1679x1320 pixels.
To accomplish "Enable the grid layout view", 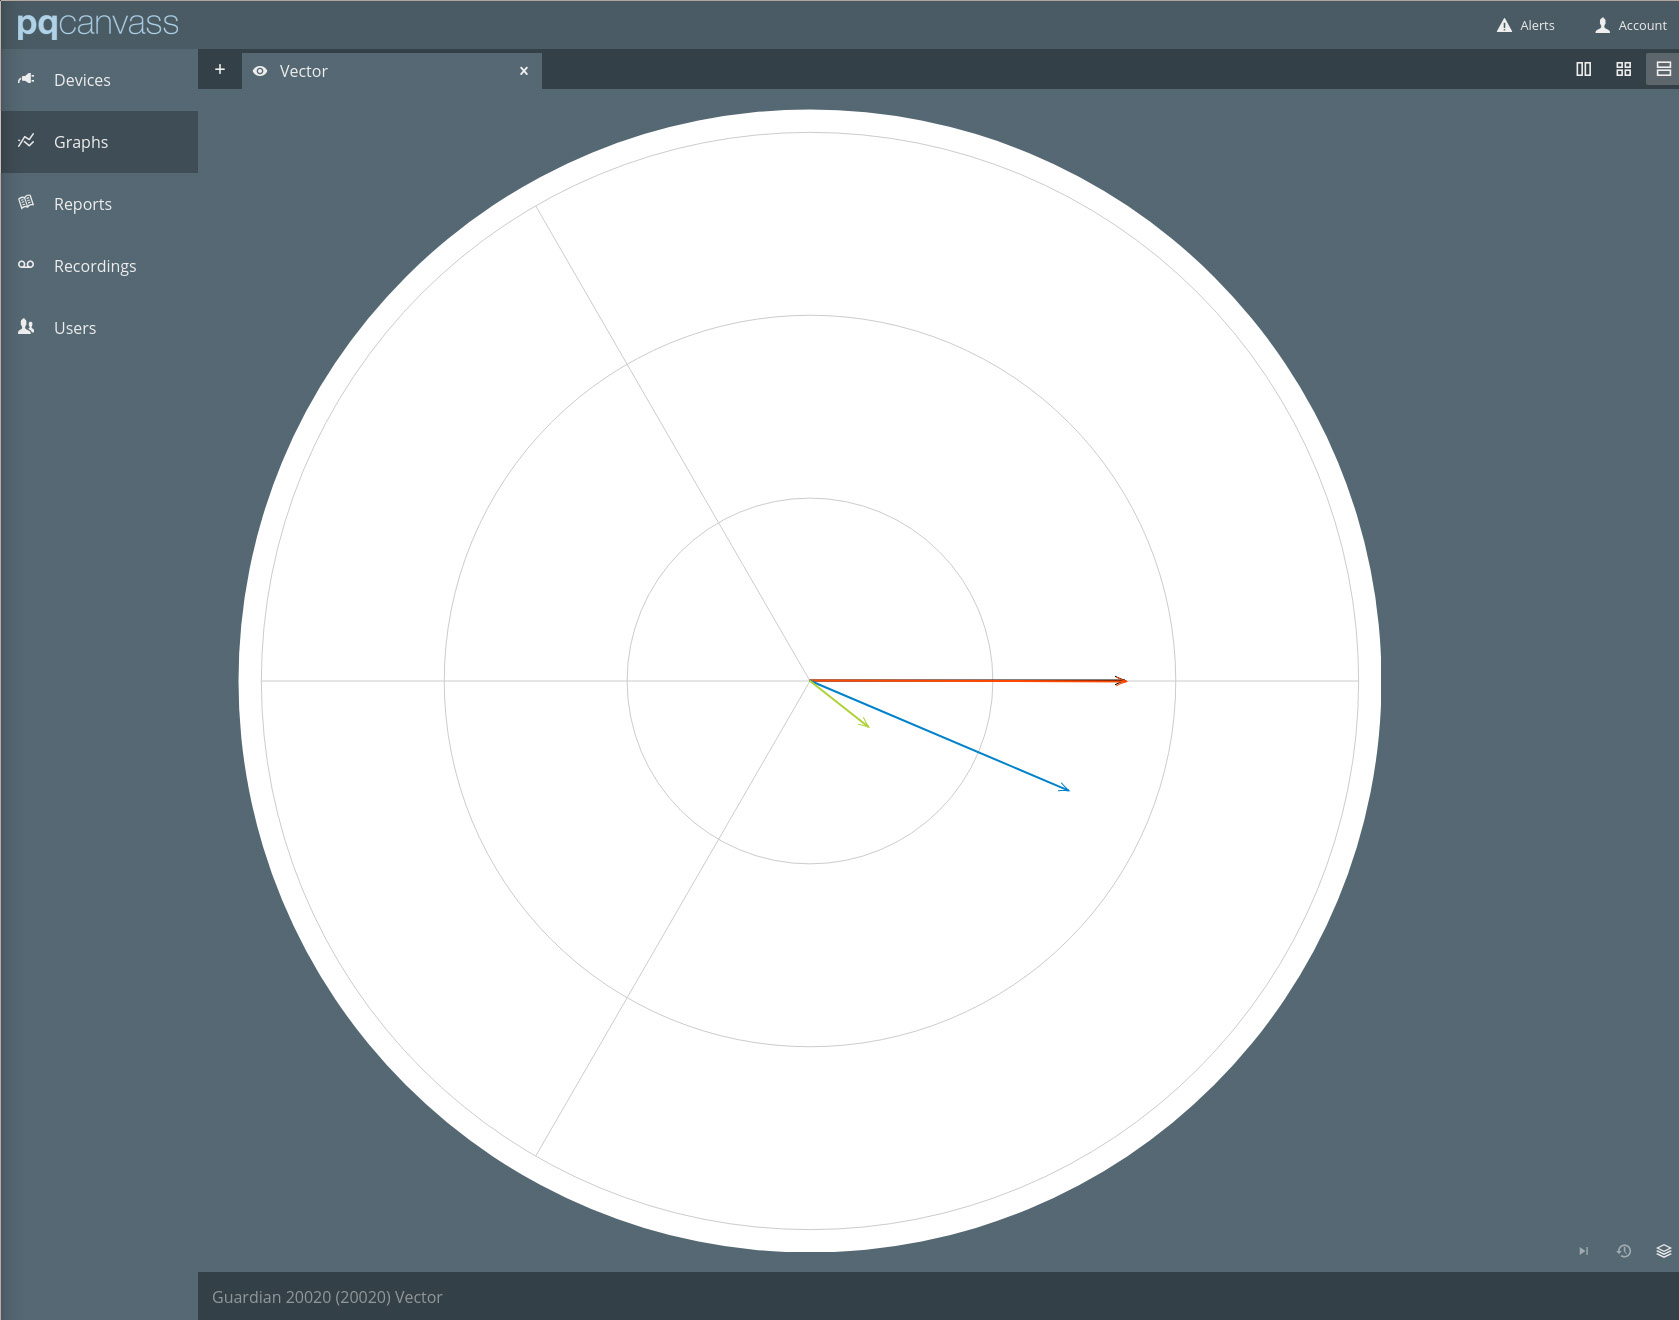I will (1623, 69).
